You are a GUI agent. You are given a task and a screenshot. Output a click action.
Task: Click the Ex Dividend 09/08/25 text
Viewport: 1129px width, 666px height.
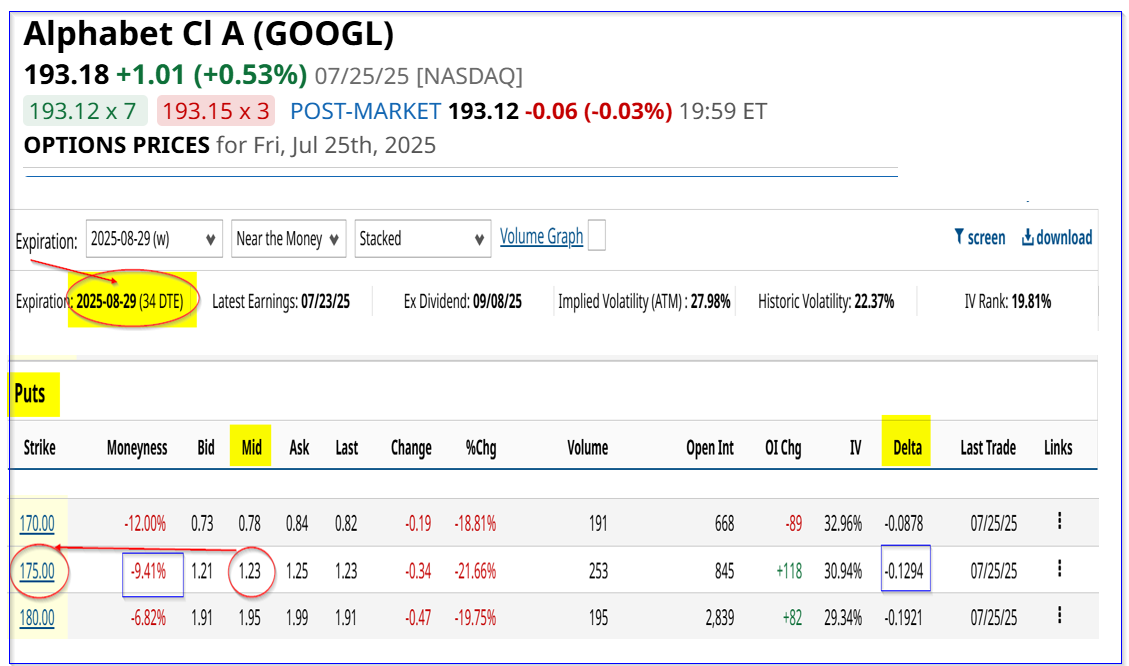(x=462, y=301)
